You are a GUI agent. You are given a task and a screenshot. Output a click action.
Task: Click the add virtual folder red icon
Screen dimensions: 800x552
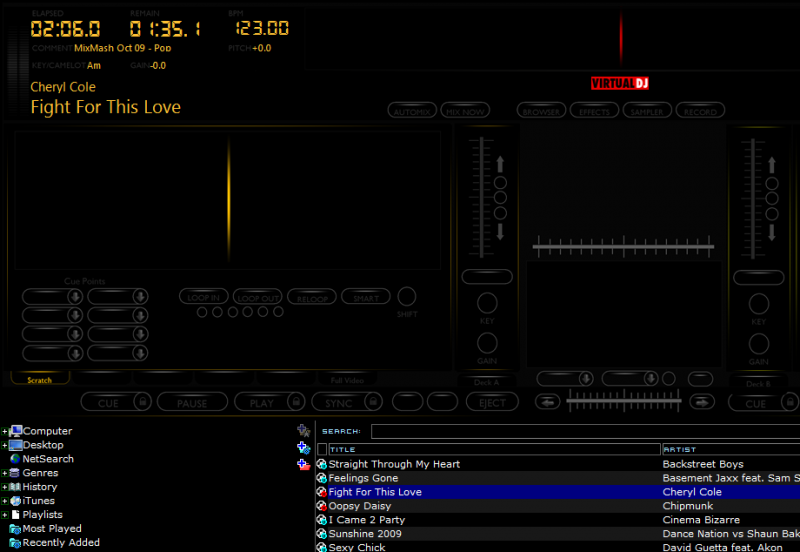tap(304, 464)
